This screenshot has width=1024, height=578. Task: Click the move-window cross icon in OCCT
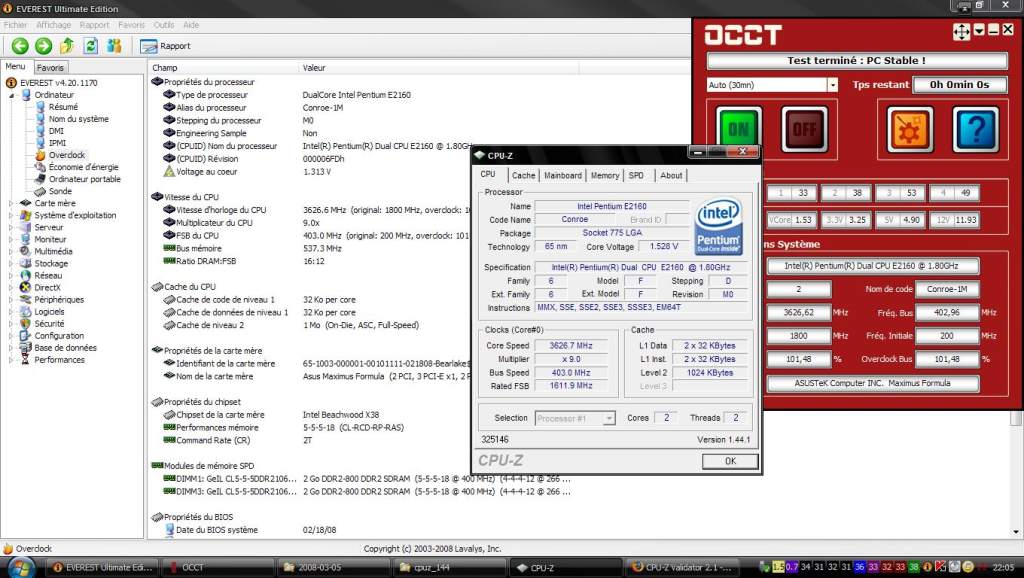tap(961, 31)
